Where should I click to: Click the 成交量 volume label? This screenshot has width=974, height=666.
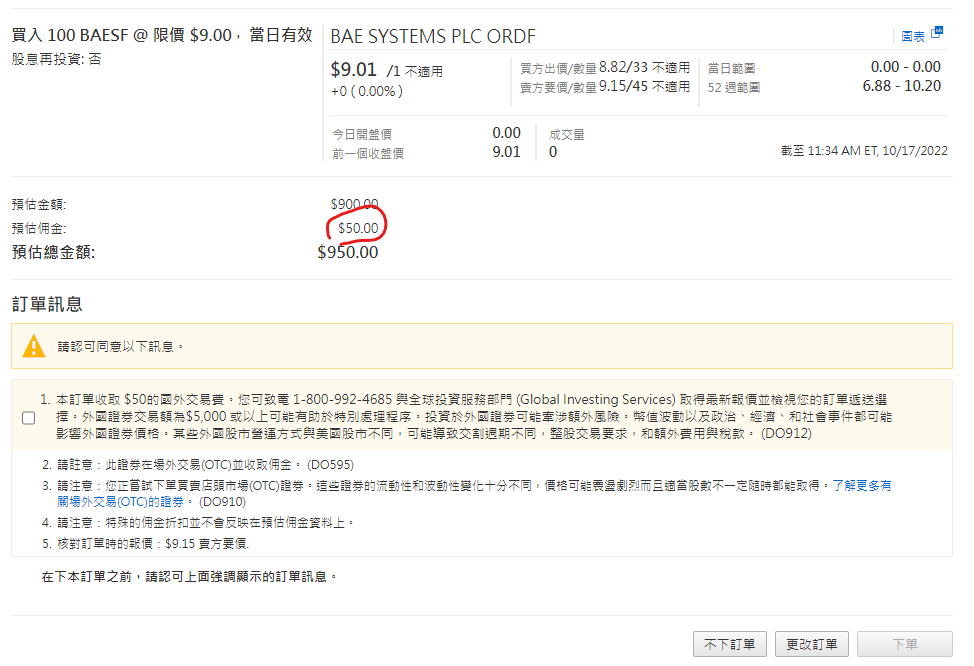click(567, 134)
